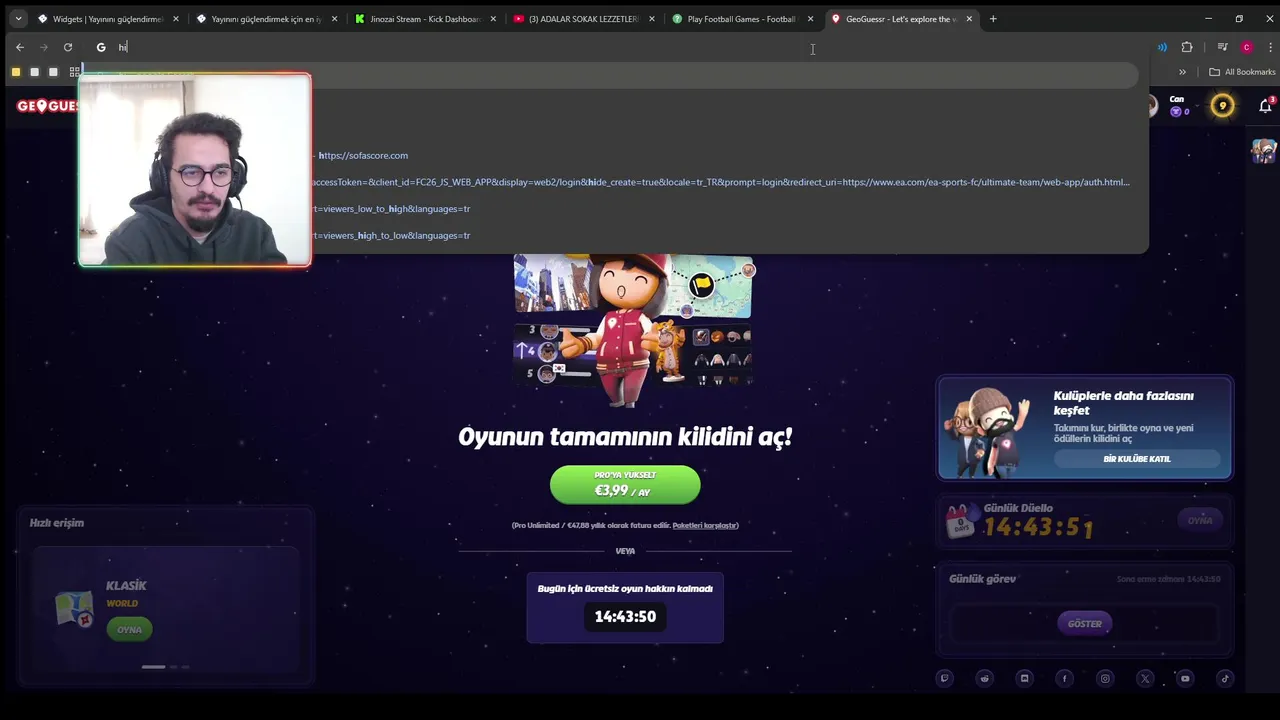Open the Twitch social icon
The image size is (1280, 720).
point(944,678)
